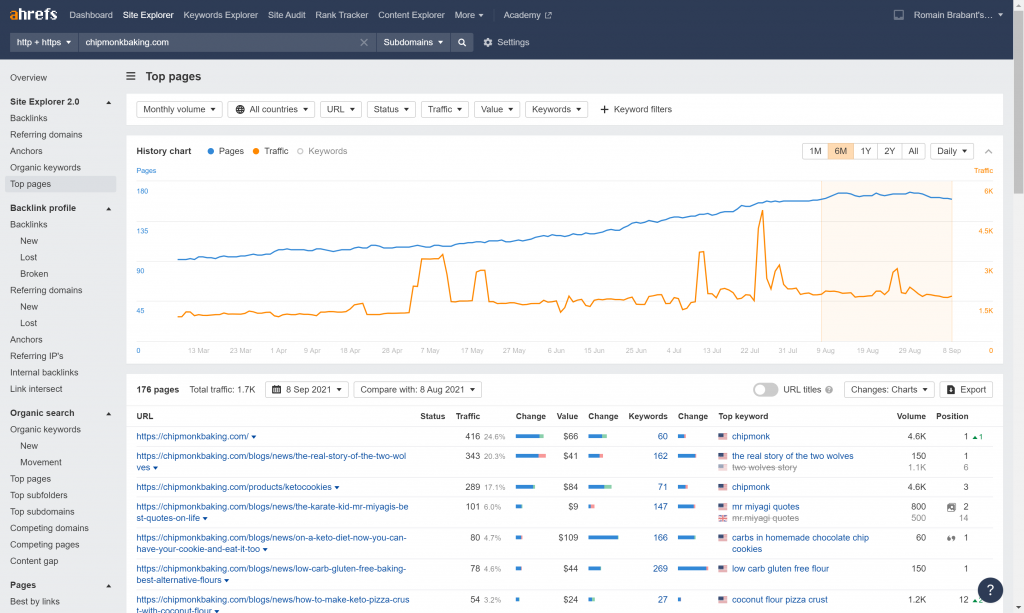The height and width of the screenshot is (613, 1024).
Task: Click keywords change bar in gluten-free row
Action: [x=693, y=569]
